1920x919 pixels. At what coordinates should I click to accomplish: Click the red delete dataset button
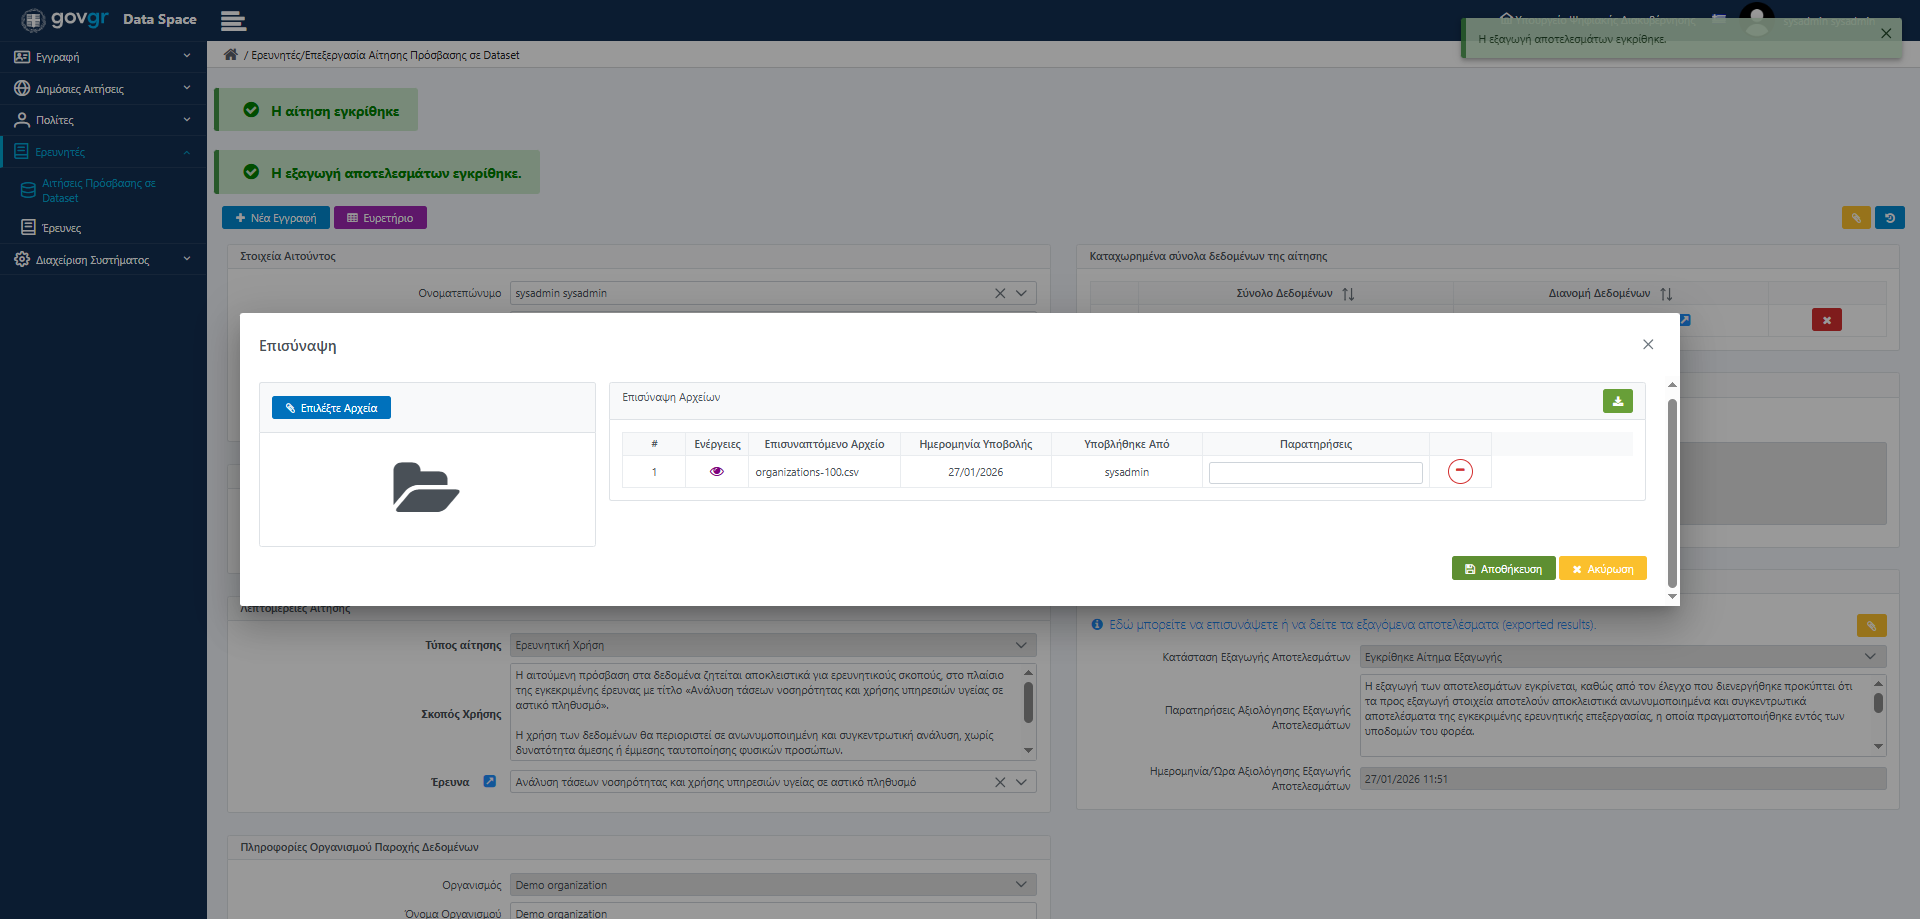[x=1826, y=320]
